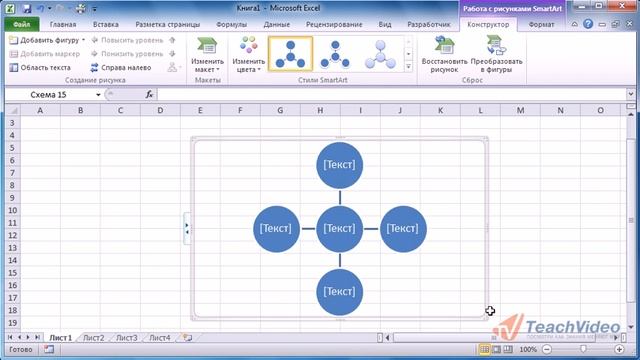640x360 pixels.
Task: Switch to the Формат tab
Action: tap(541, 24)
